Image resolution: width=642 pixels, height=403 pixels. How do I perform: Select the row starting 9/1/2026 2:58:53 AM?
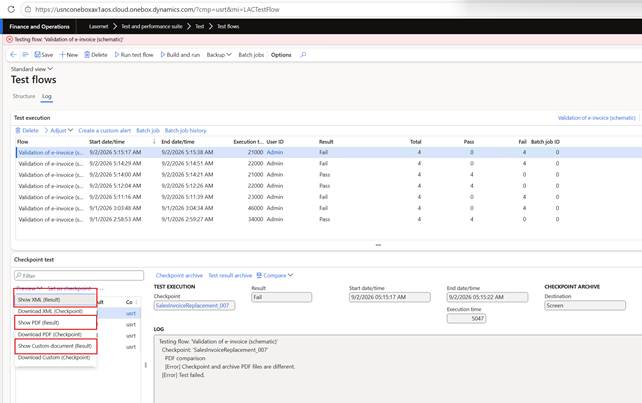pos(328,219)
